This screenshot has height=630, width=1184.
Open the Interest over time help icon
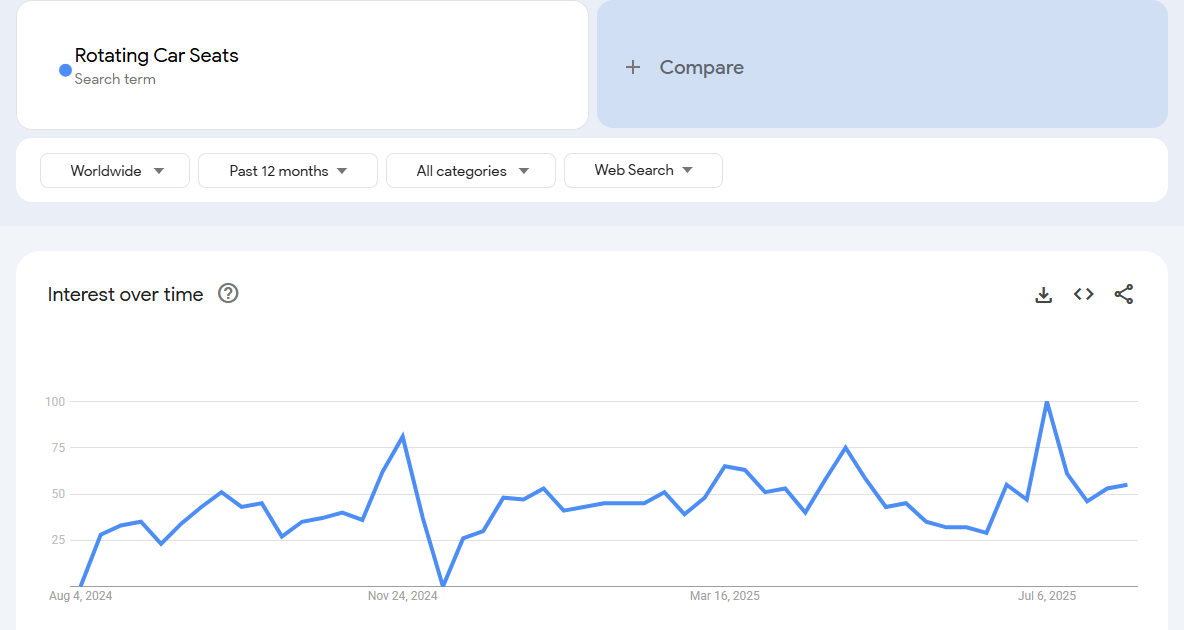[x=228, y=293]
